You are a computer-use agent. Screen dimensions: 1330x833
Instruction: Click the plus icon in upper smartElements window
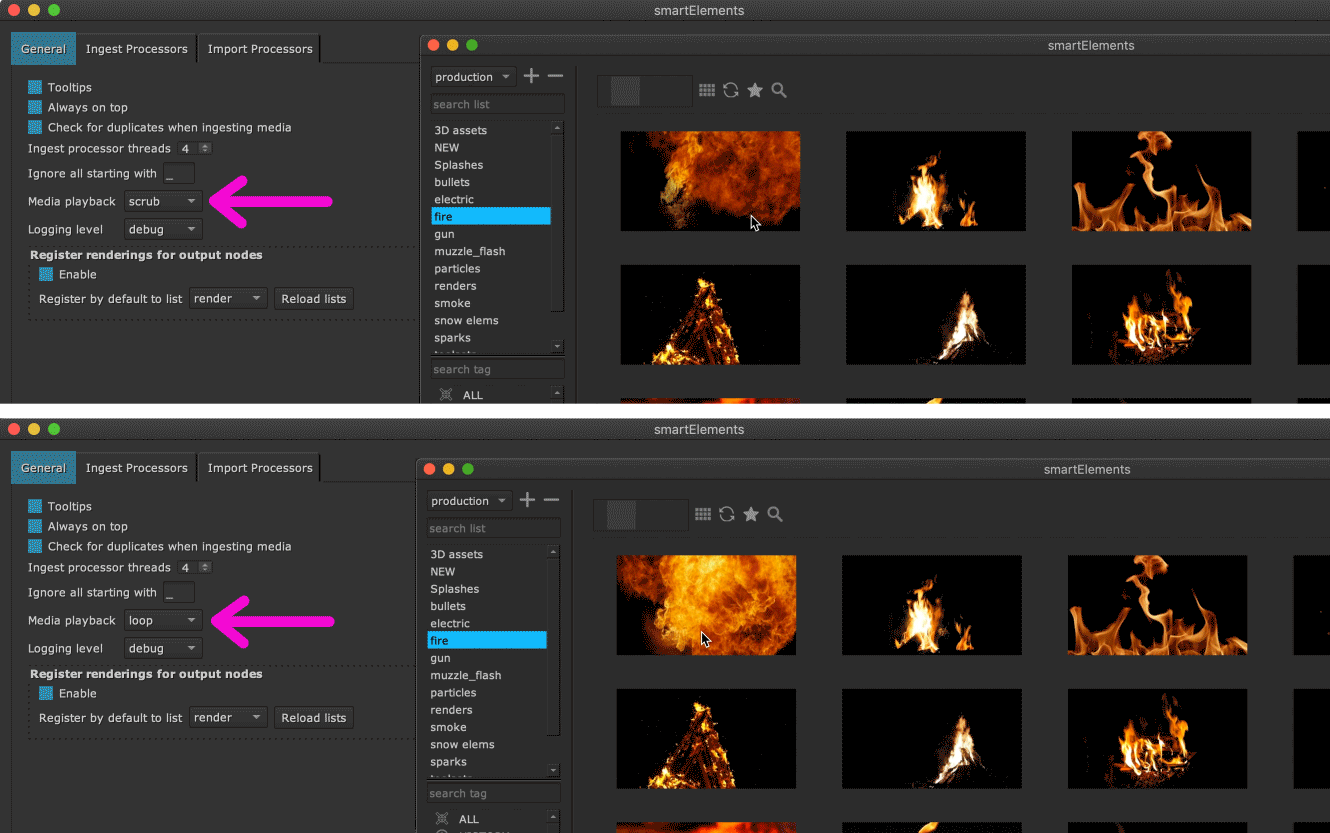[x=531, y=76]
